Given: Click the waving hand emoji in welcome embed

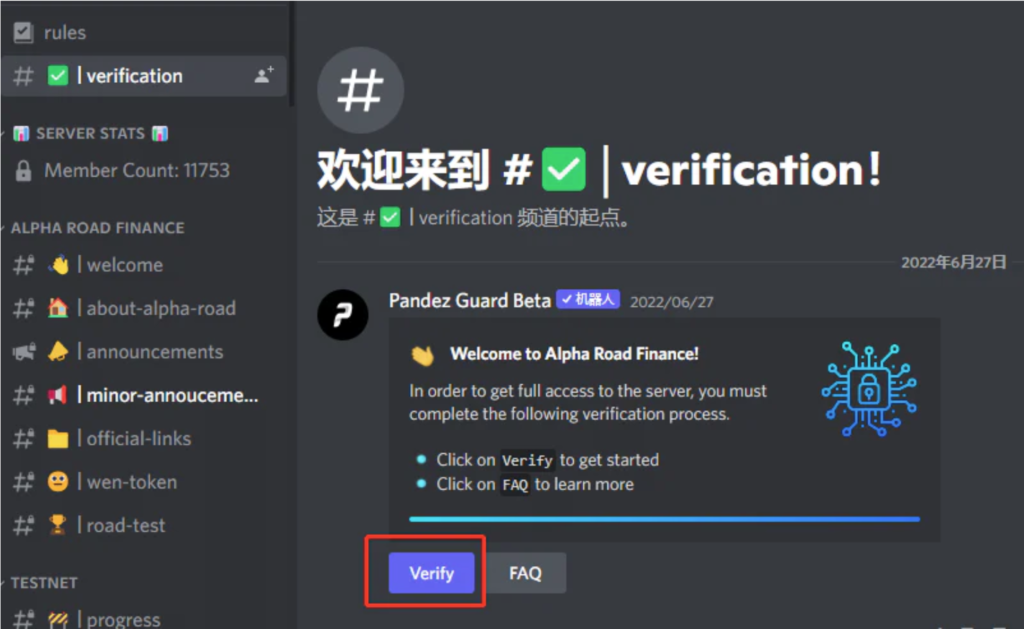Looking at the screenshot, I should pos(423,355).
